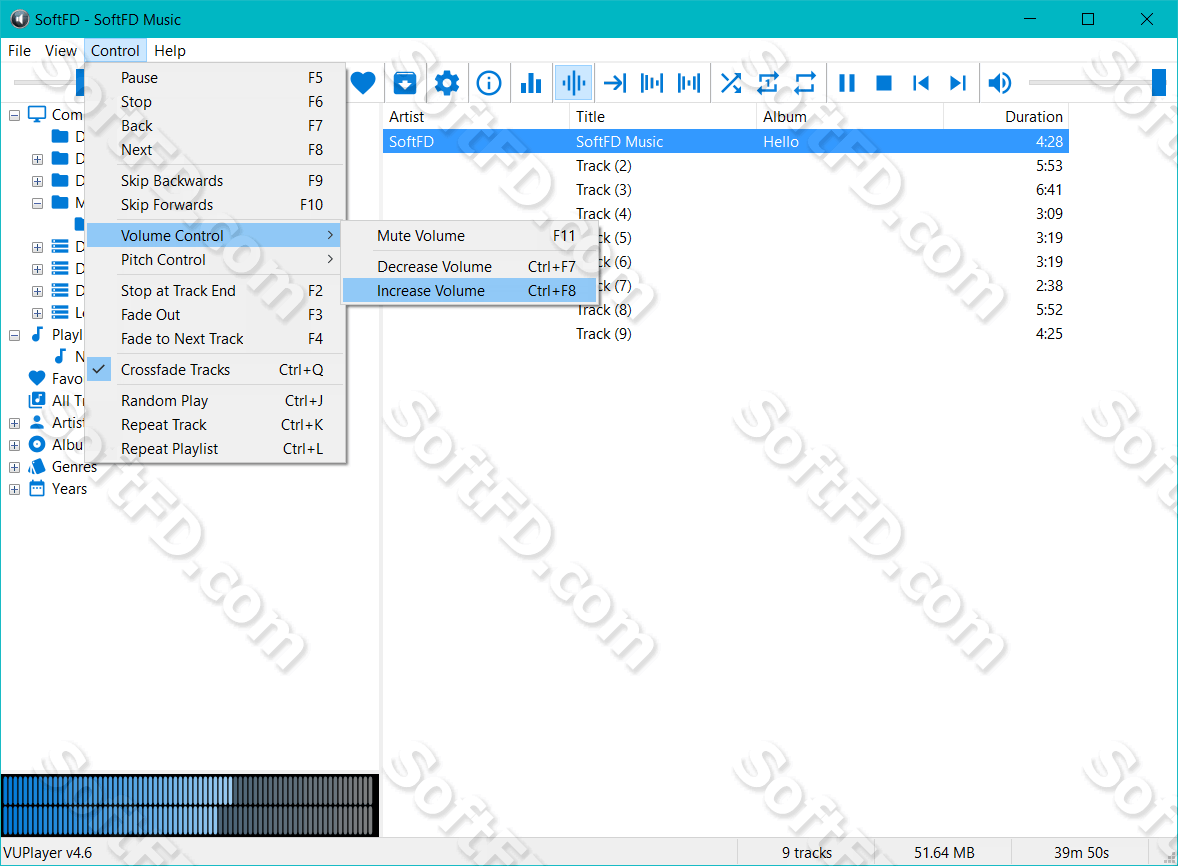Screen dimensions: 1178x866
Task: Go to previous track toolbar button
Action: click(920, 83)
